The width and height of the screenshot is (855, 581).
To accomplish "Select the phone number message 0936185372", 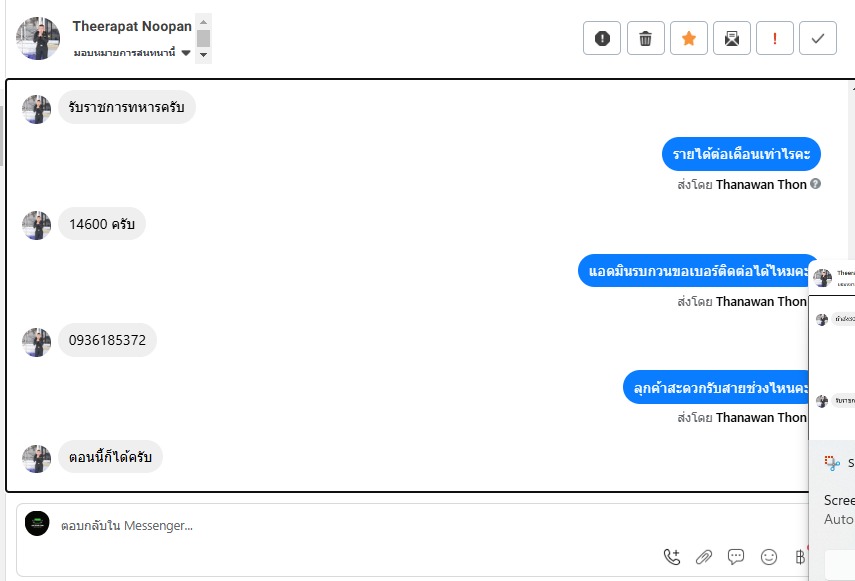I will (107, 340).
